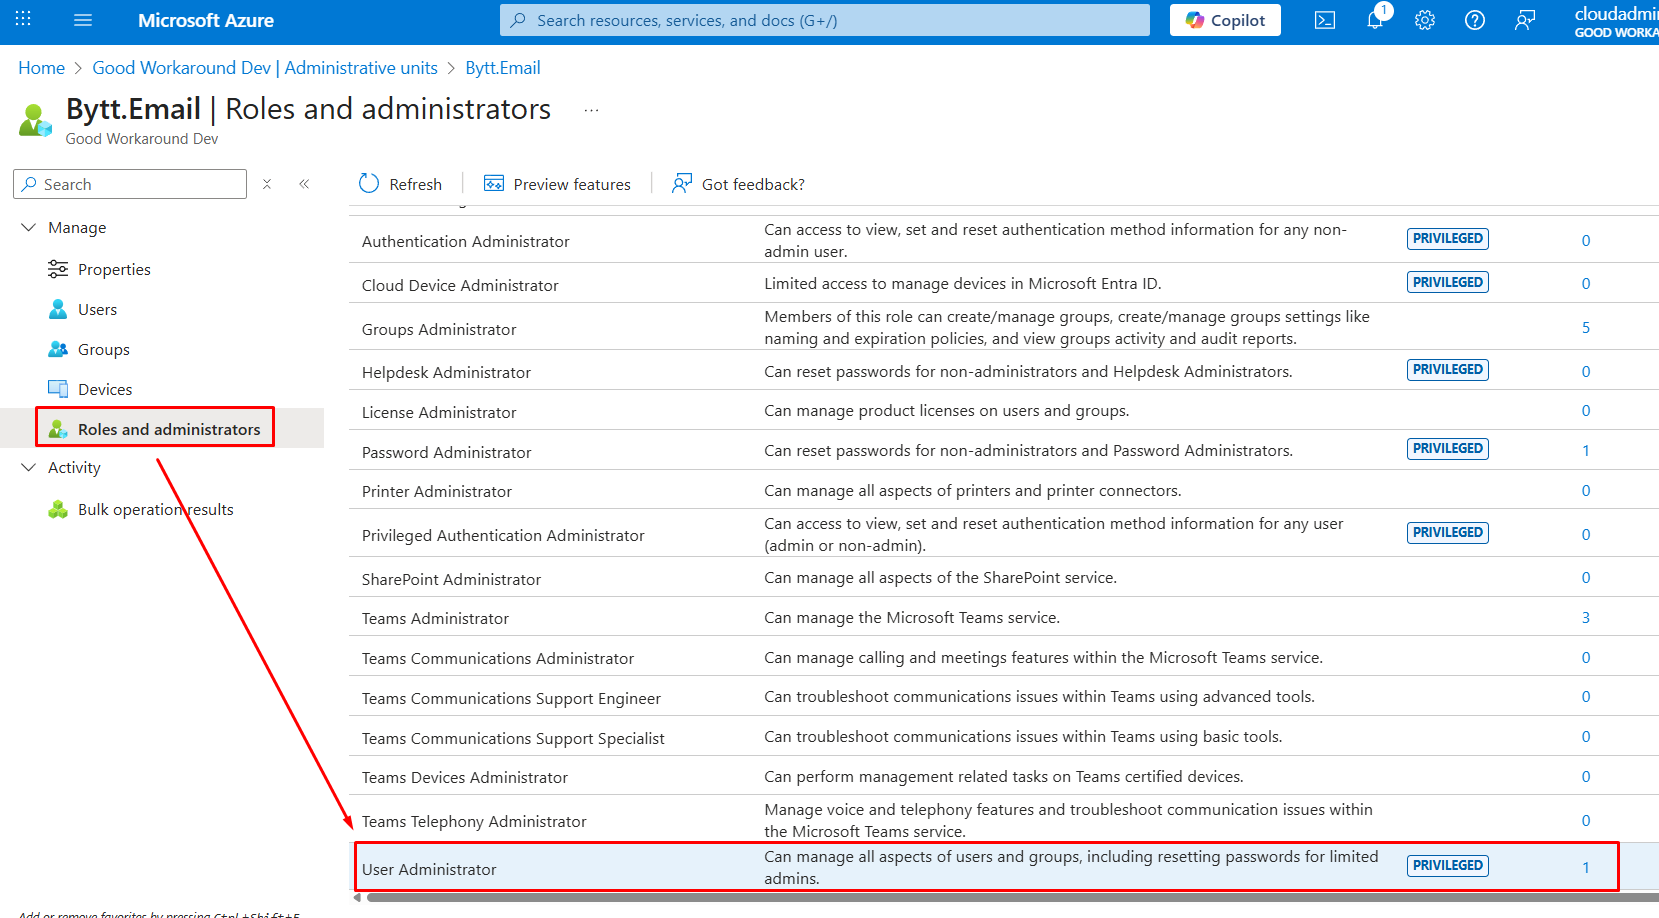Click the Refresh toolbar button
This screenshot has width=1659, height=918.
400,184
